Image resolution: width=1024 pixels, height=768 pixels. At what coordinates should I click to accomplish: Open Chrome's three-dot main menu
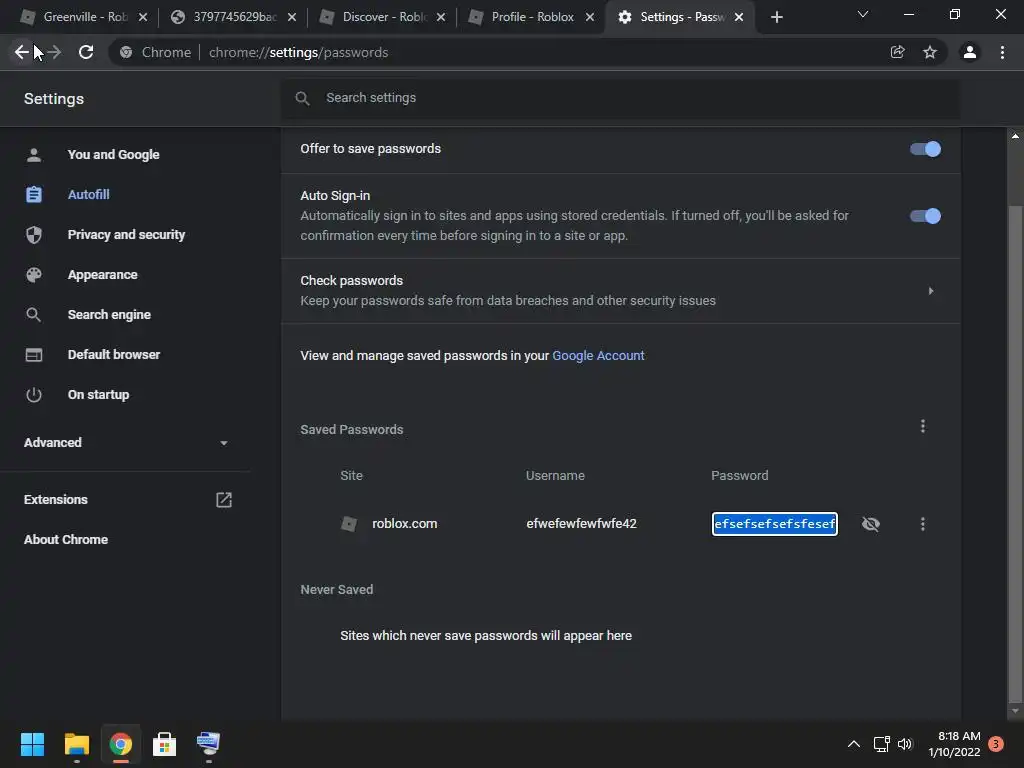1002,52
